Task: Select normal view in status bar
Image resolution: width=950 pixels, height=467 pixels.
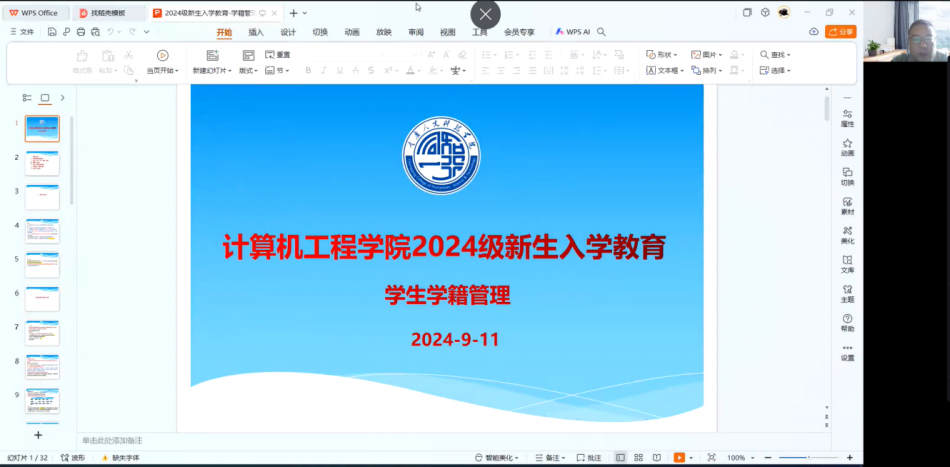Action: coord(620,458)
